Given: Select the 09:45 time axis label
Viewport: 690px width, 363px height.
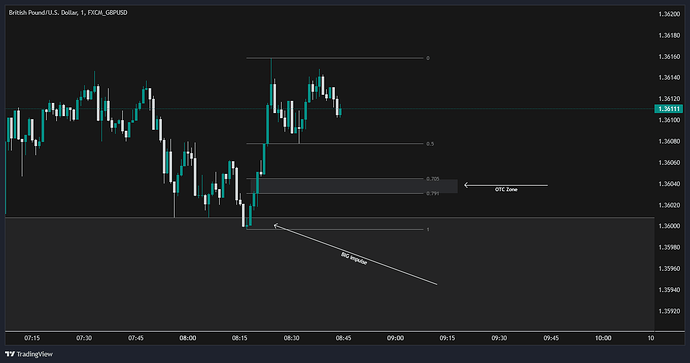Looking at the screenshot, I should point(551,338).
